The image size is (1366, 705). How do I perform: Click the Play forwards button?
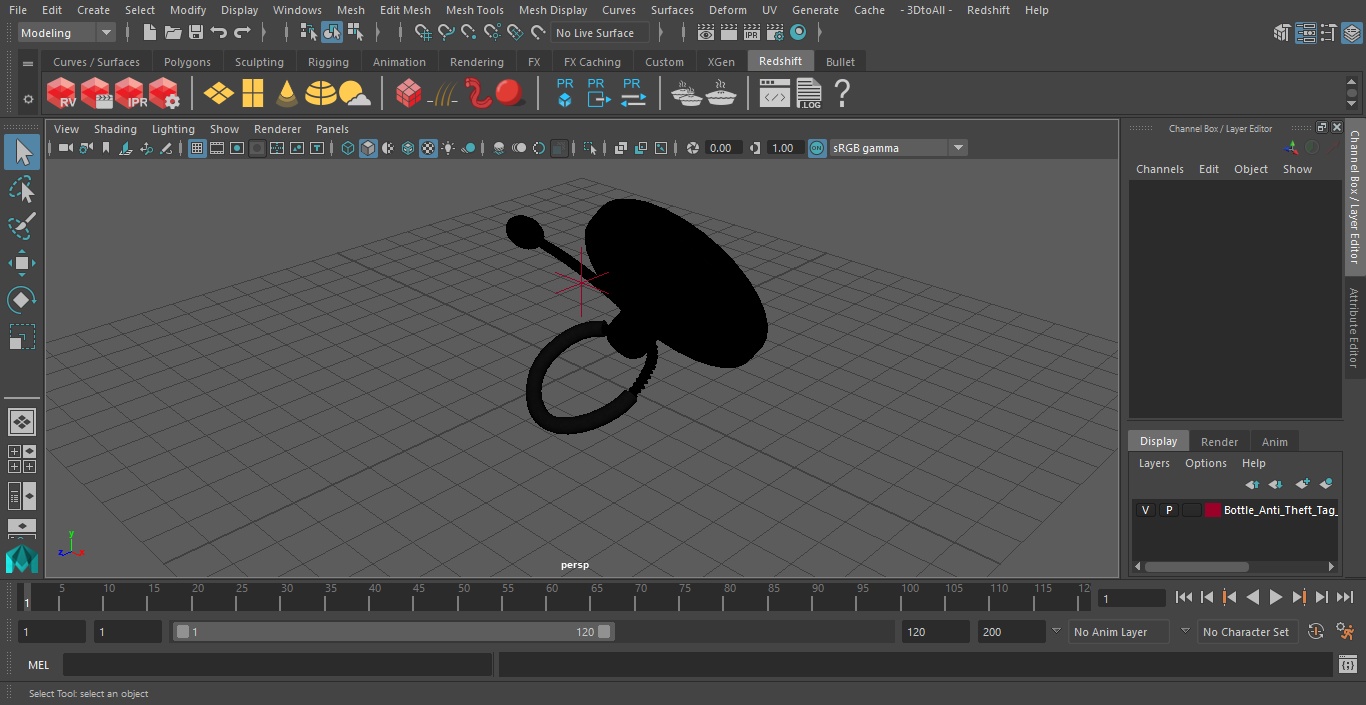(1276, 597)
